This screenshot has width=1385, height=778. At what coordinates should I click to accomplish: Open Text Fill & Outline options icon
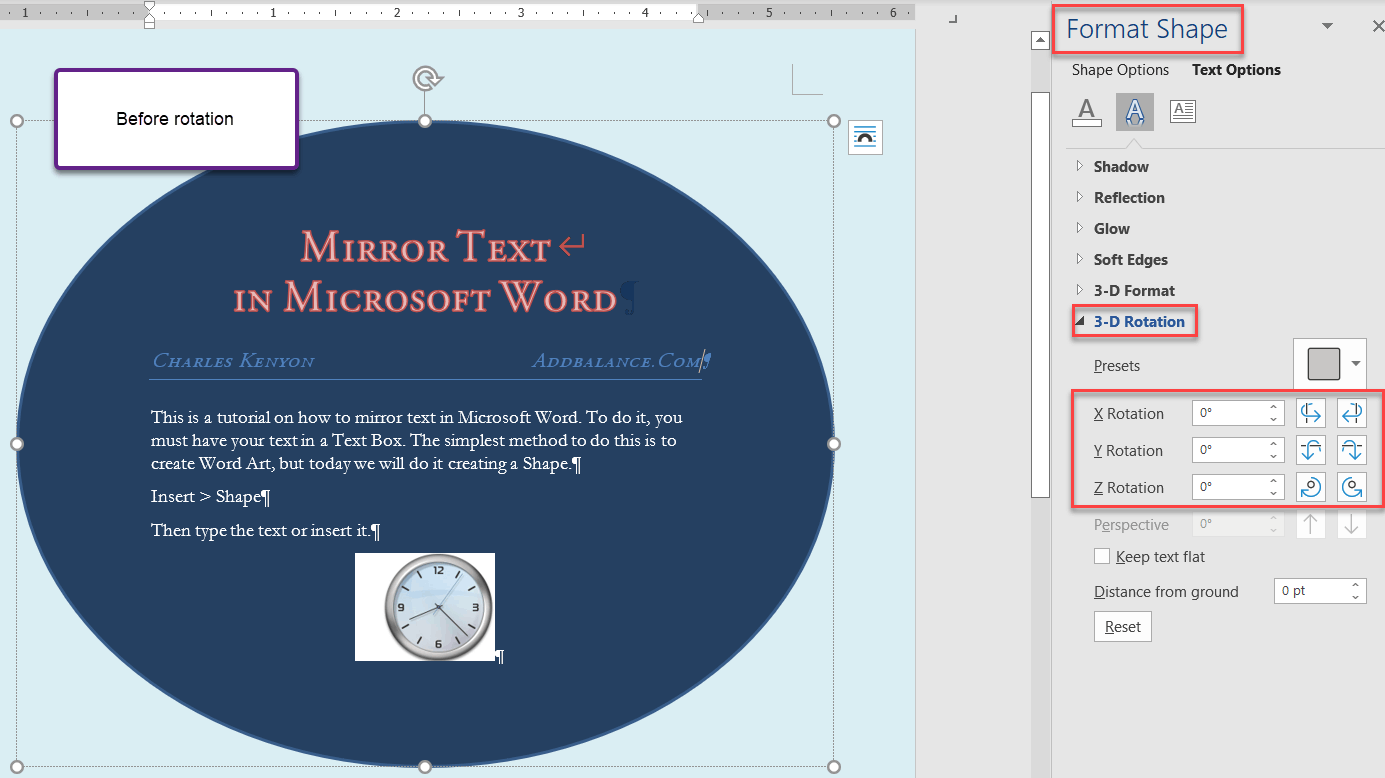pyautogui.click(x=1087, y=111)
